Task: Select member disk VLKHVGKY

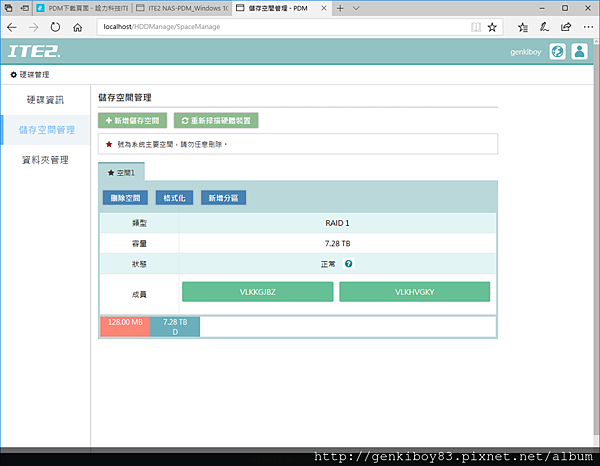Action: point(414,292)
